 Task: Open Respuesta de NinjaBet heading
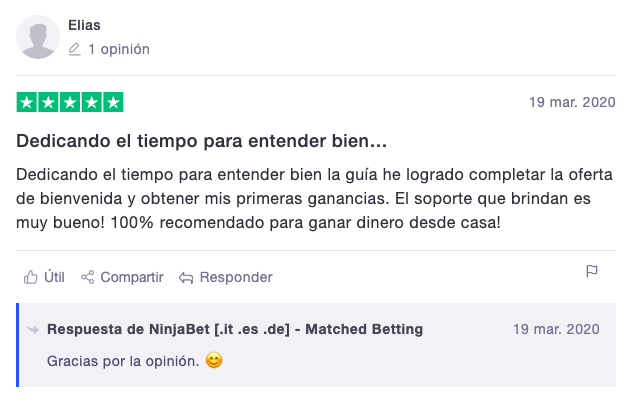[235, 329]
